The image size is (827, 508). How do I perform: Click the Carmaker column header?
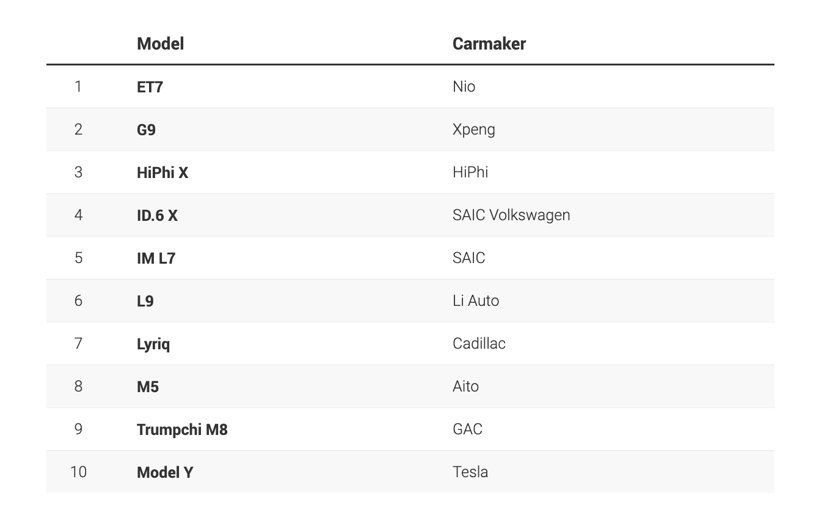pyautogui.click(x=489, y=44)
